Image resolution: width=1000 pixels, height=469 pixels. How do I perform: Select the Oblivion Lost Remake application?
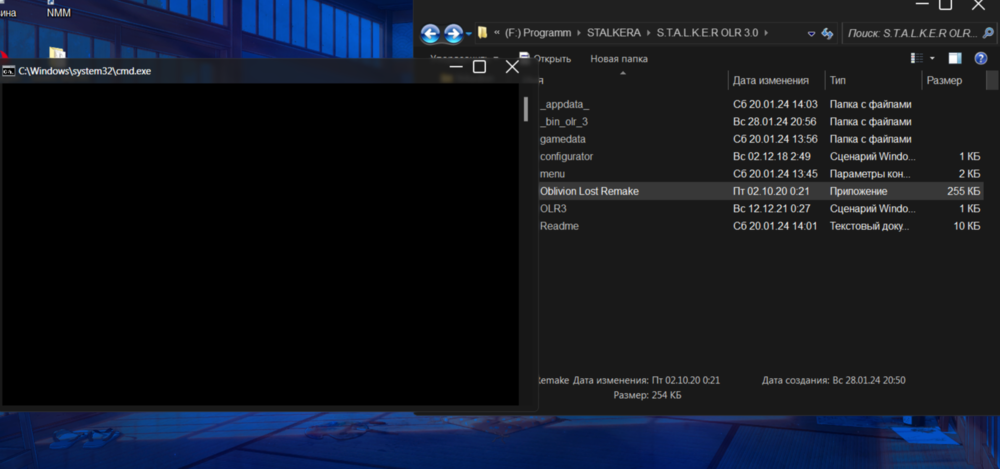click(x=589, y=191)
